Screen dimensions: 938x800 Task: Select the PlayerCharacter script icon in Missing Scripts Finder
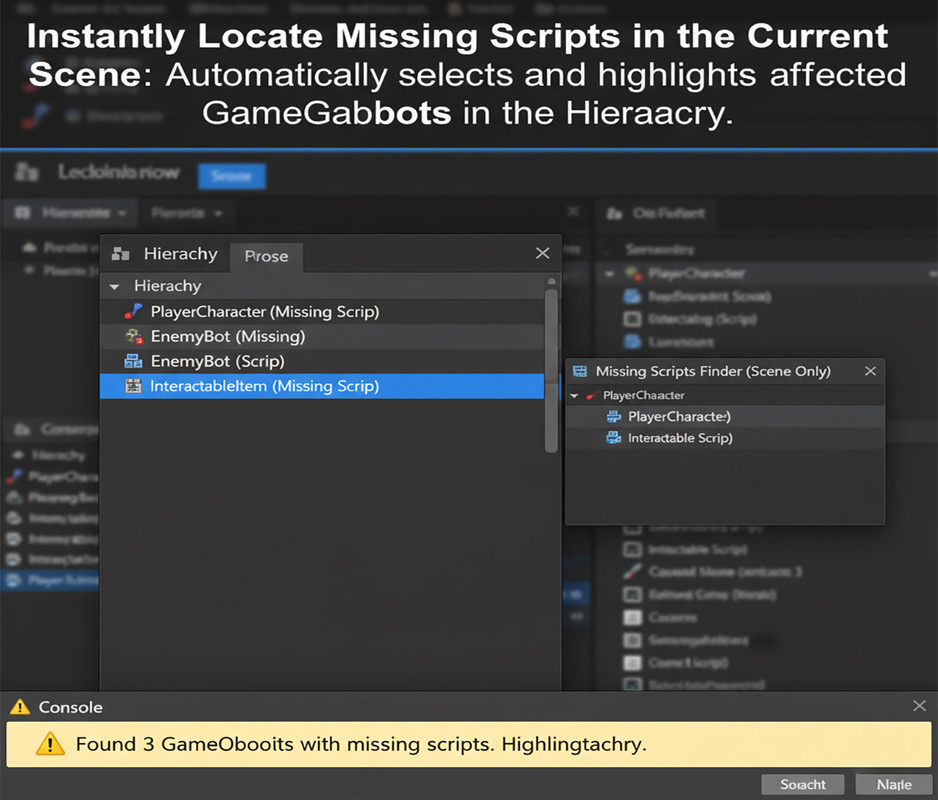tap(612, 417)
